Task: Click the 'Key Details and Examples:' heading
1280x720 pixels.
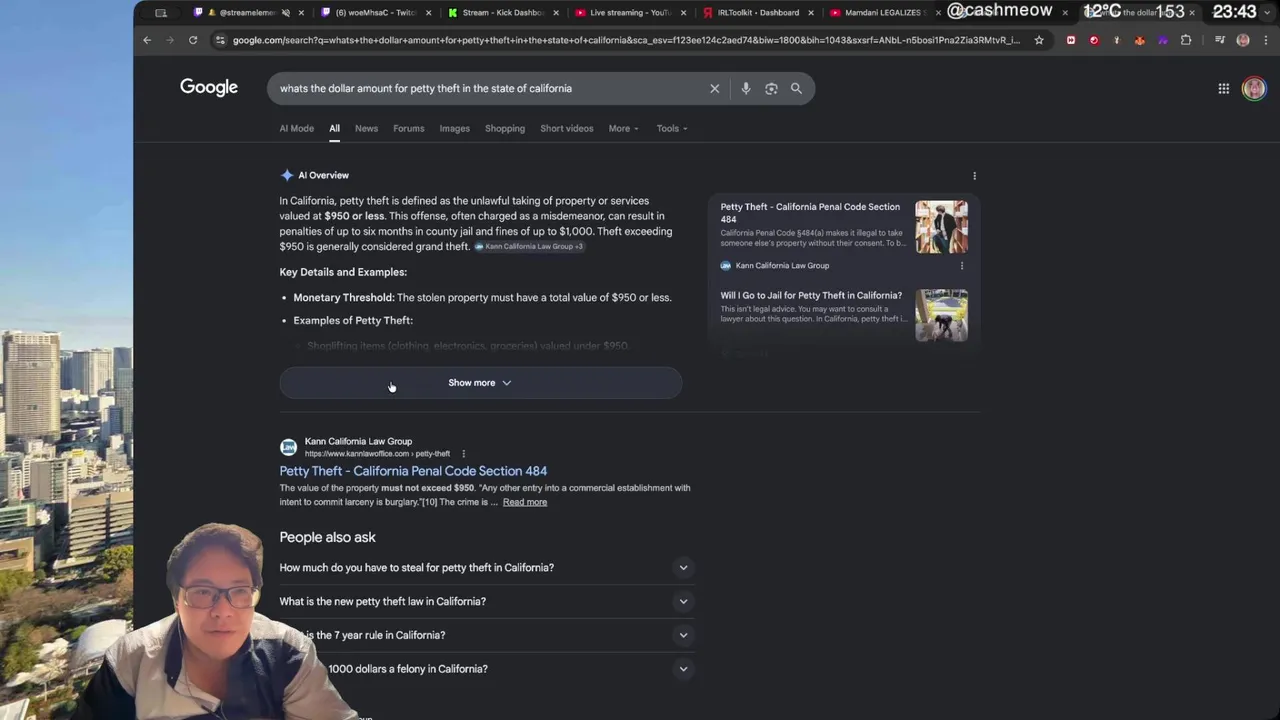Action: click(x=343, y=272)
